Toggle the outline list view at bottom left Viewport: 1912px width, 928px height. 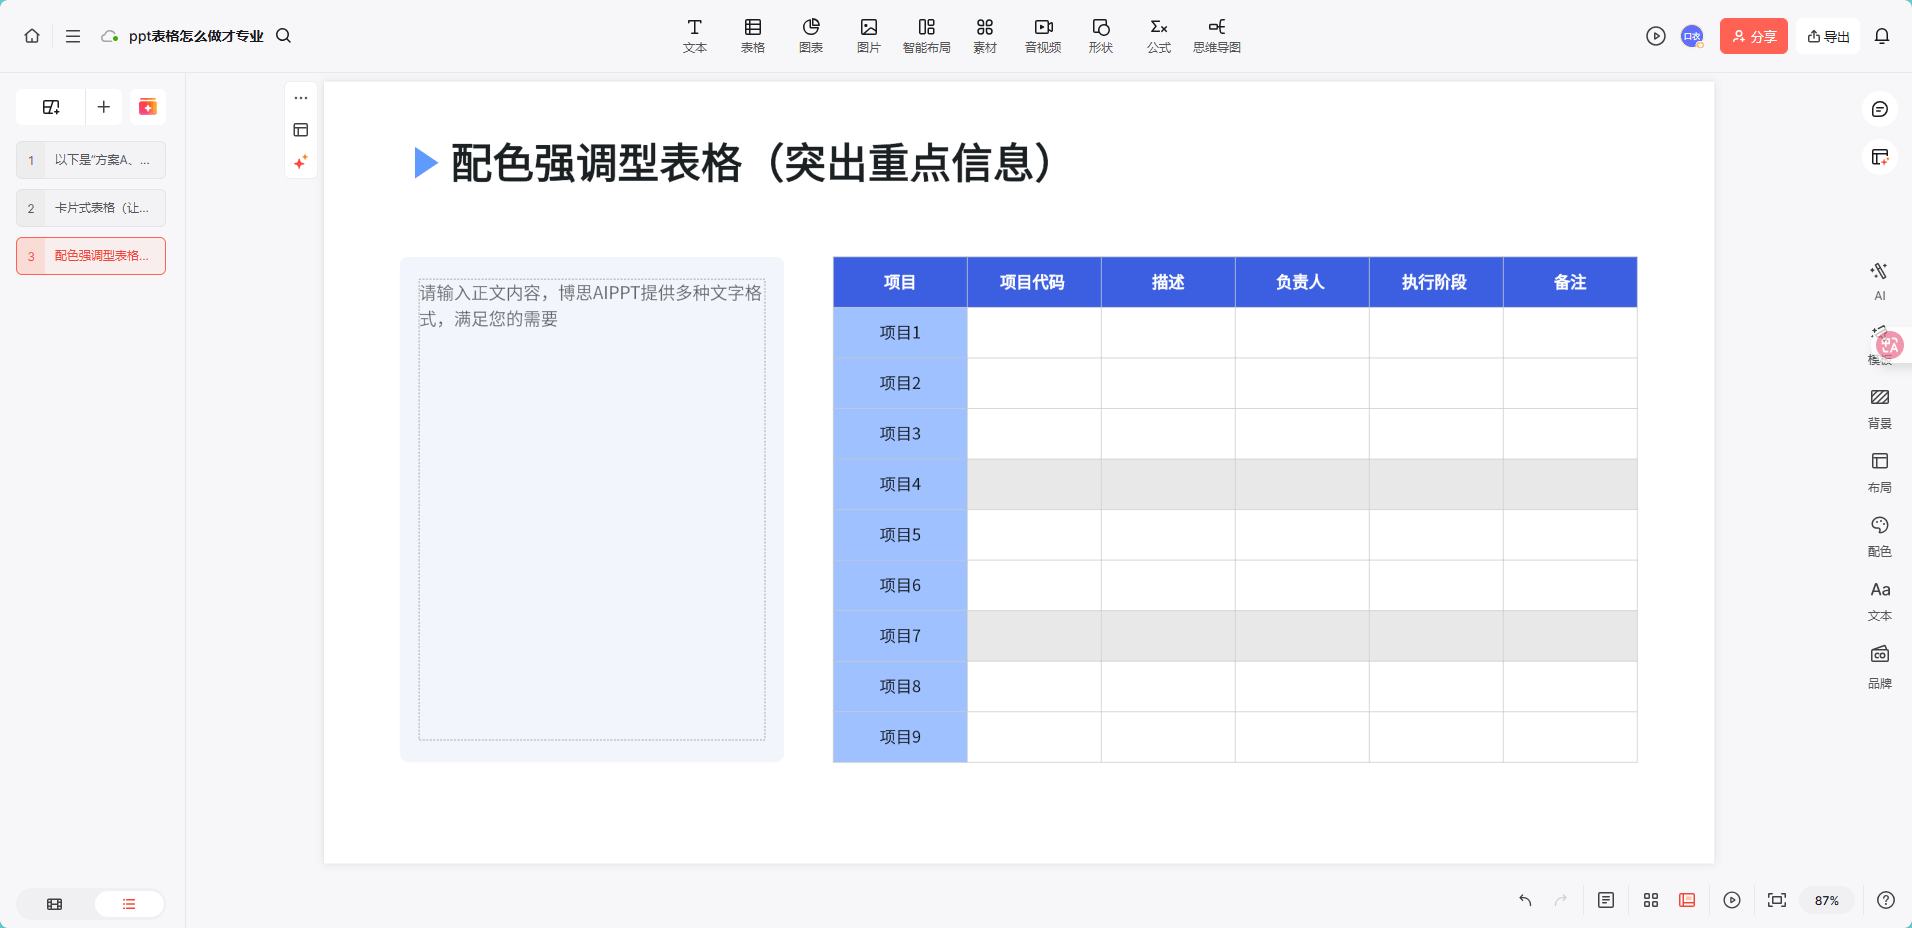(x=129, y=903)
